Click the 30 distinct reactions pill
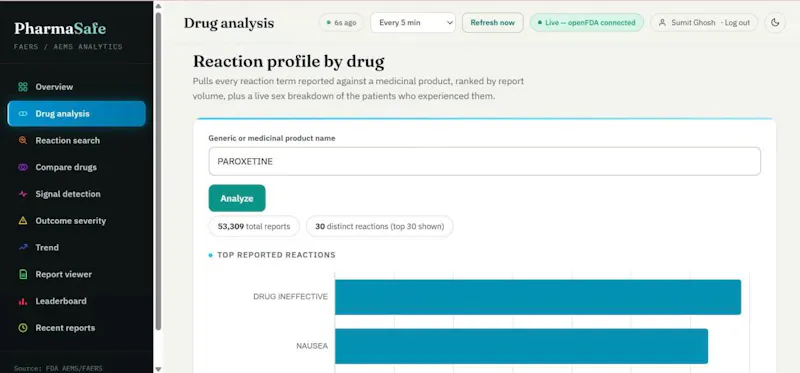This screenshot has width=800, height=373. click(x=379, y=226)
